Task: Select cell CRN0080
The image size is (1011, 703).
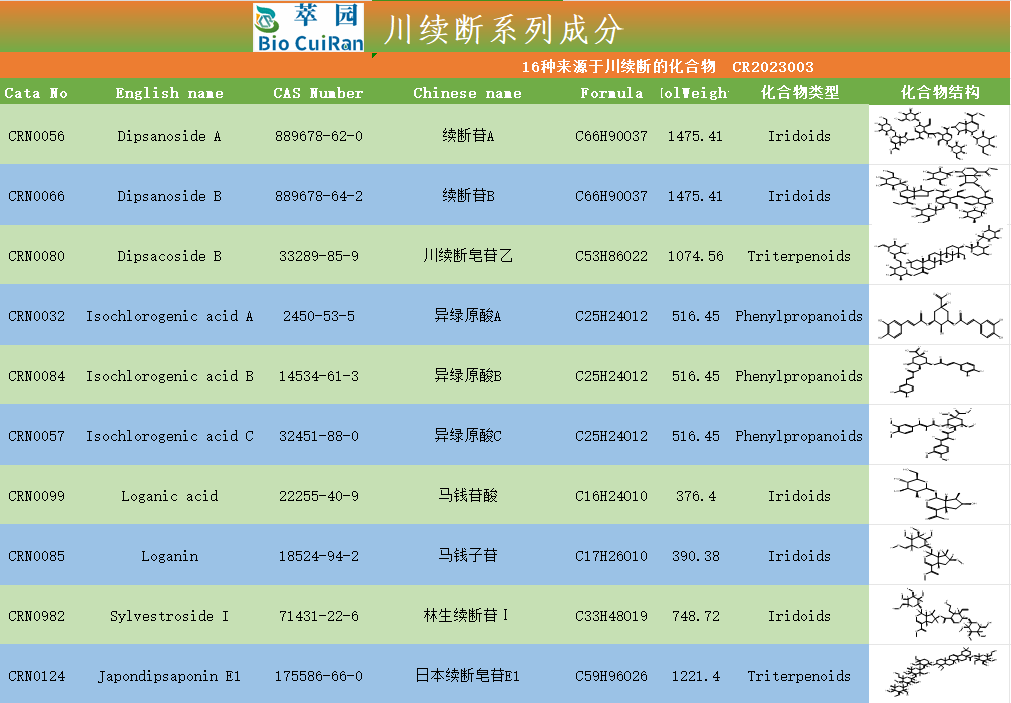Action: point(37,256)
